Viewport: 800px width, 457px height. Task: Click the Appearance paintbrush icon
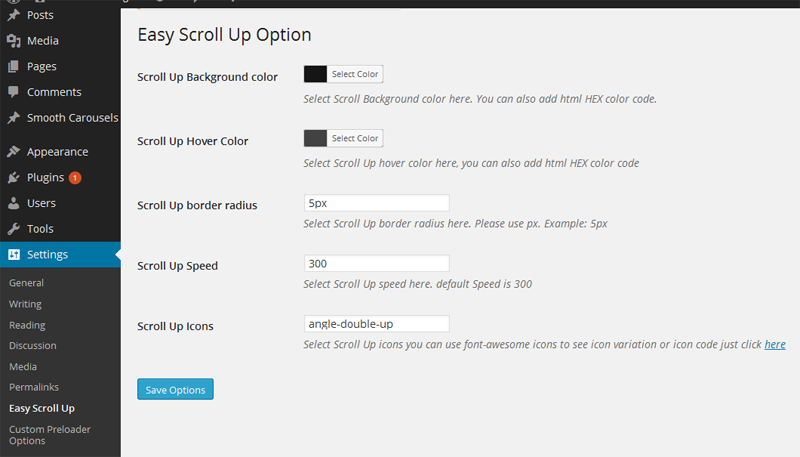(x=14, y=151)
